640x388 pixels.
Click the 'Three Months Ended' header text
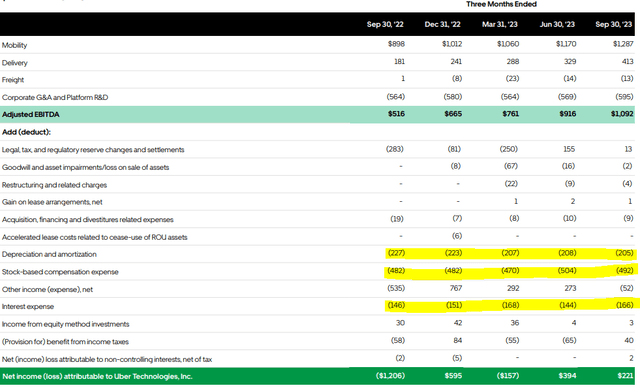[501, 4]
